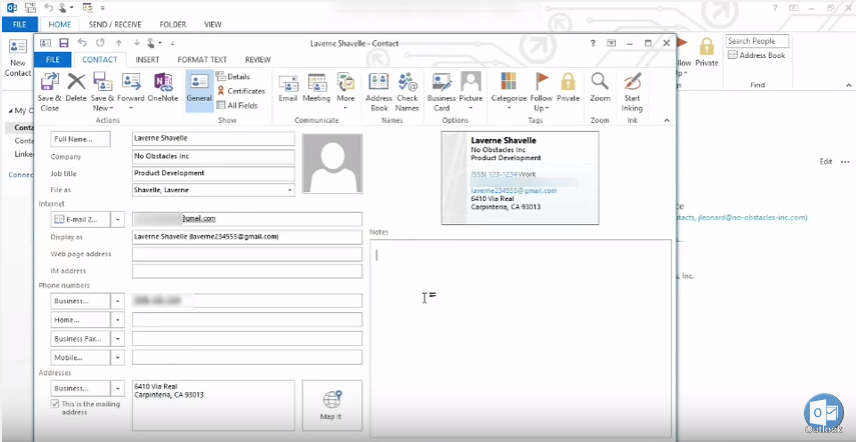This screenshot has height=442, width=856.
Task: Click New Contact in main Outlook window
Action: 17,58
